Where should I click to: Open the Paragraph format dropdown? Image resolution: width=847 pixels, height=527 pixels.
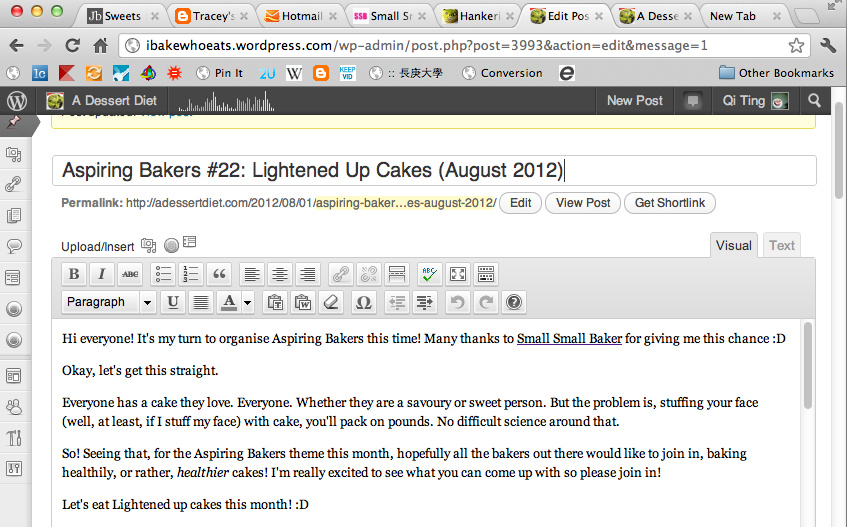coord(108,302)
